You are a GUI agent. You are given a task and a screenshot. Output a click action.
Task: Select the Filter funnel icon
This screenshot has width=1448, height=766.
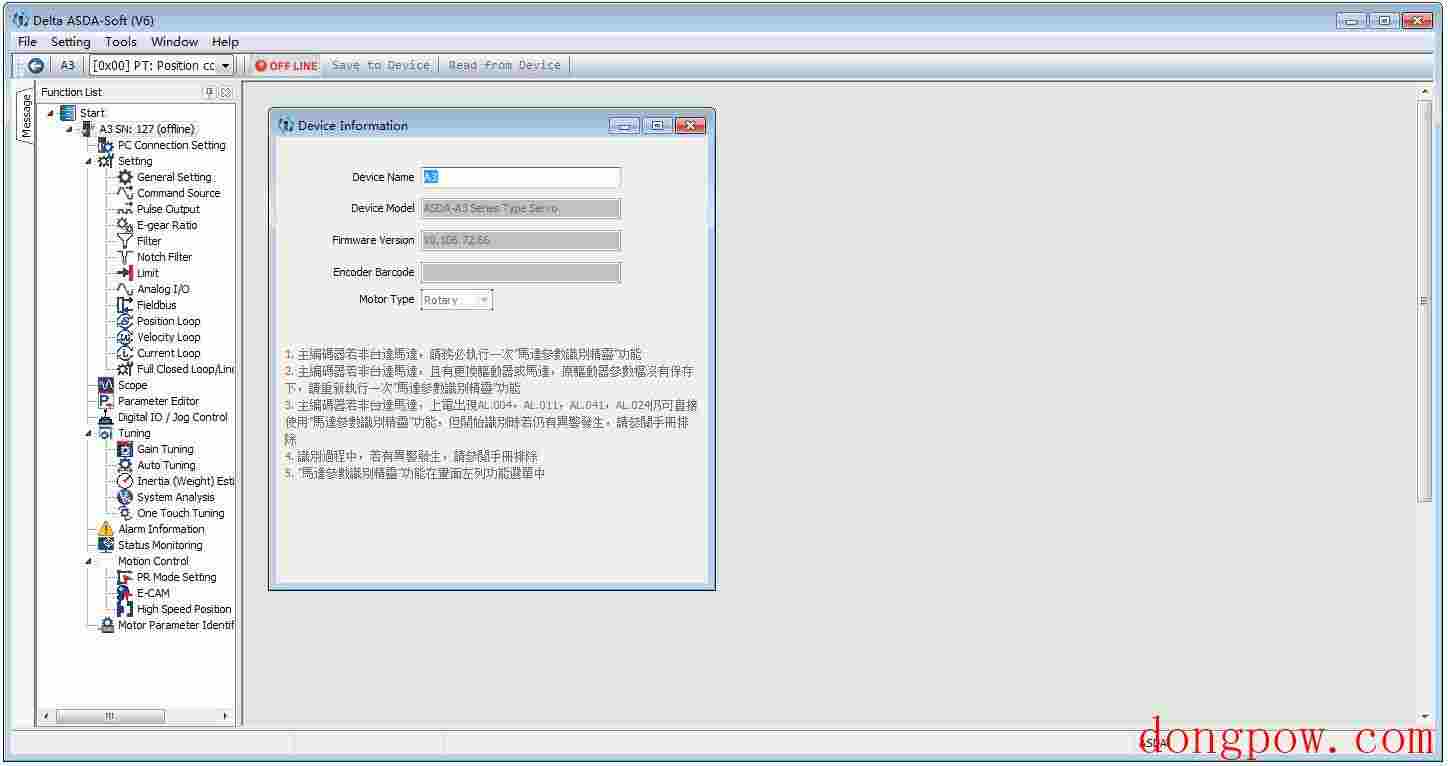(x=125, y=241)
